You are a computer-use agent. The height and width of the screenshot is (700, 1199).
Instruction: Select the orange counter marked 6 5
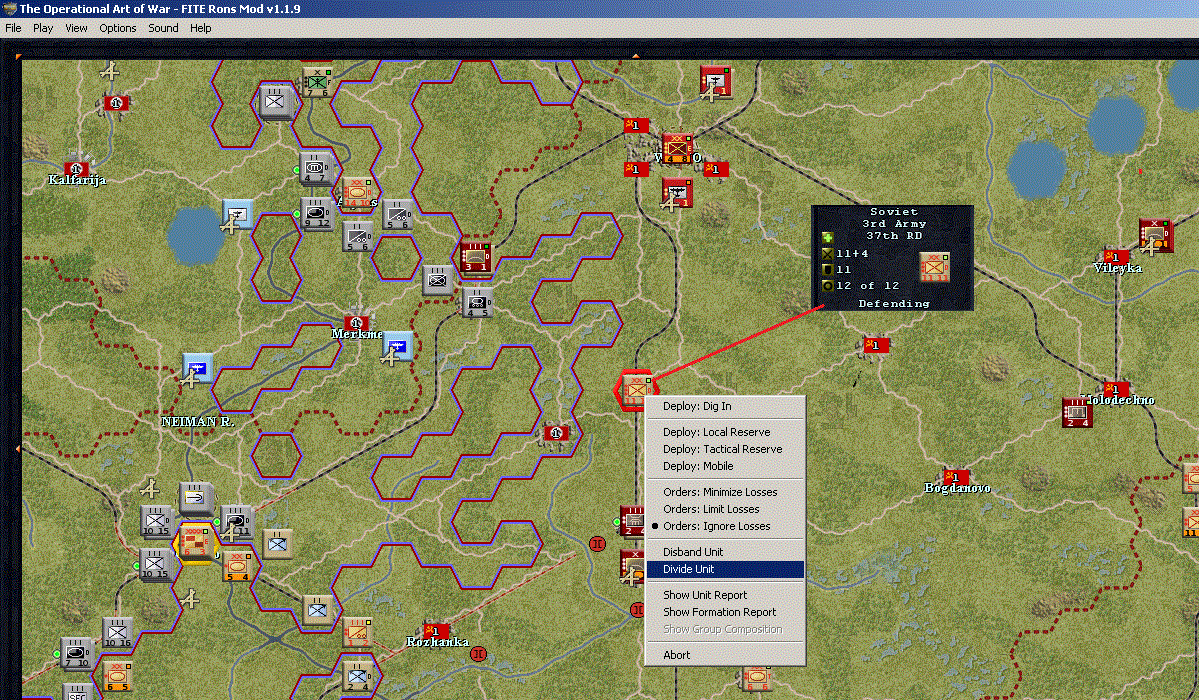click(x=117, y=676)
